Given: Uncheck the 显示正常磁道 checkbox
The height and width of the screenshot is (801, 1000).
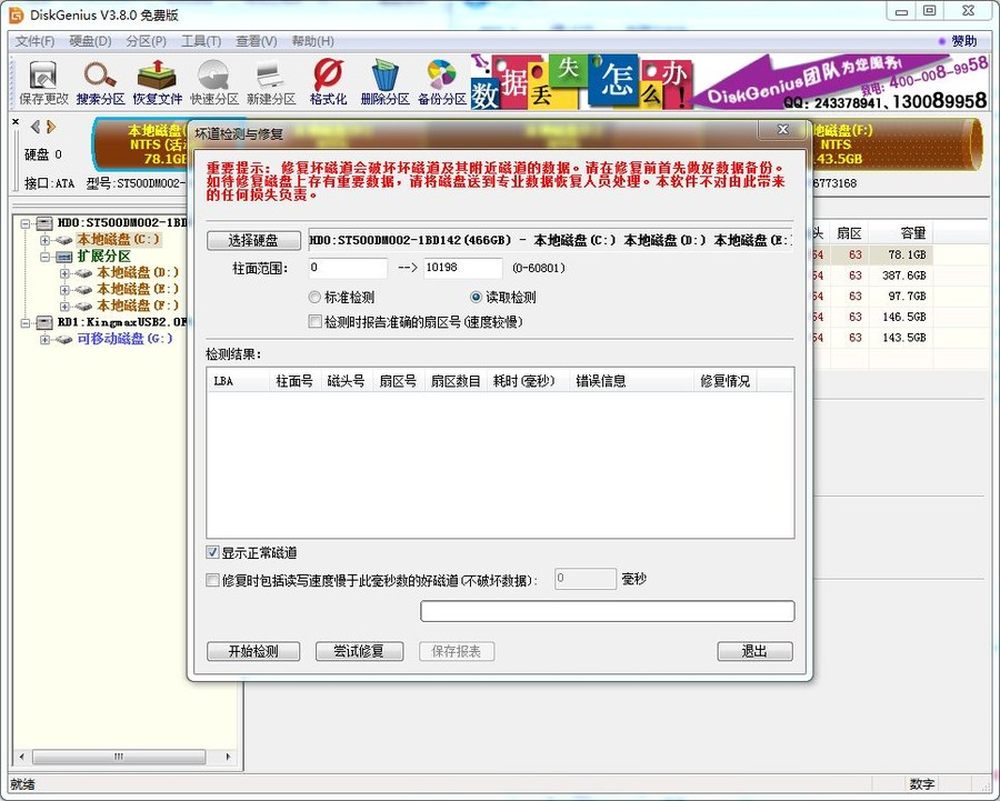Looking at the screenshot, I should (x=213, y=553).
